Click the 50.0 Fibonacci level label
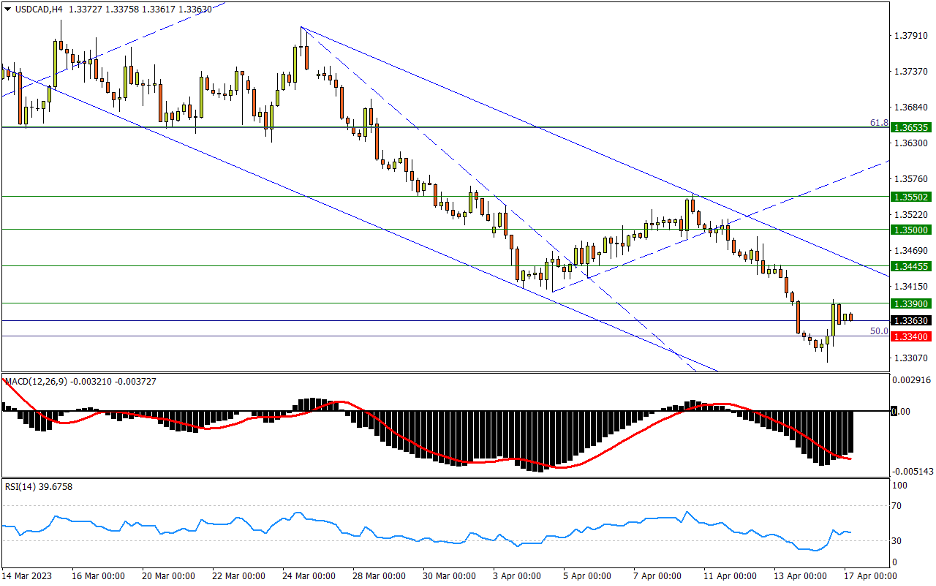This screenshot has width=936, height=586. coord(878,331)
